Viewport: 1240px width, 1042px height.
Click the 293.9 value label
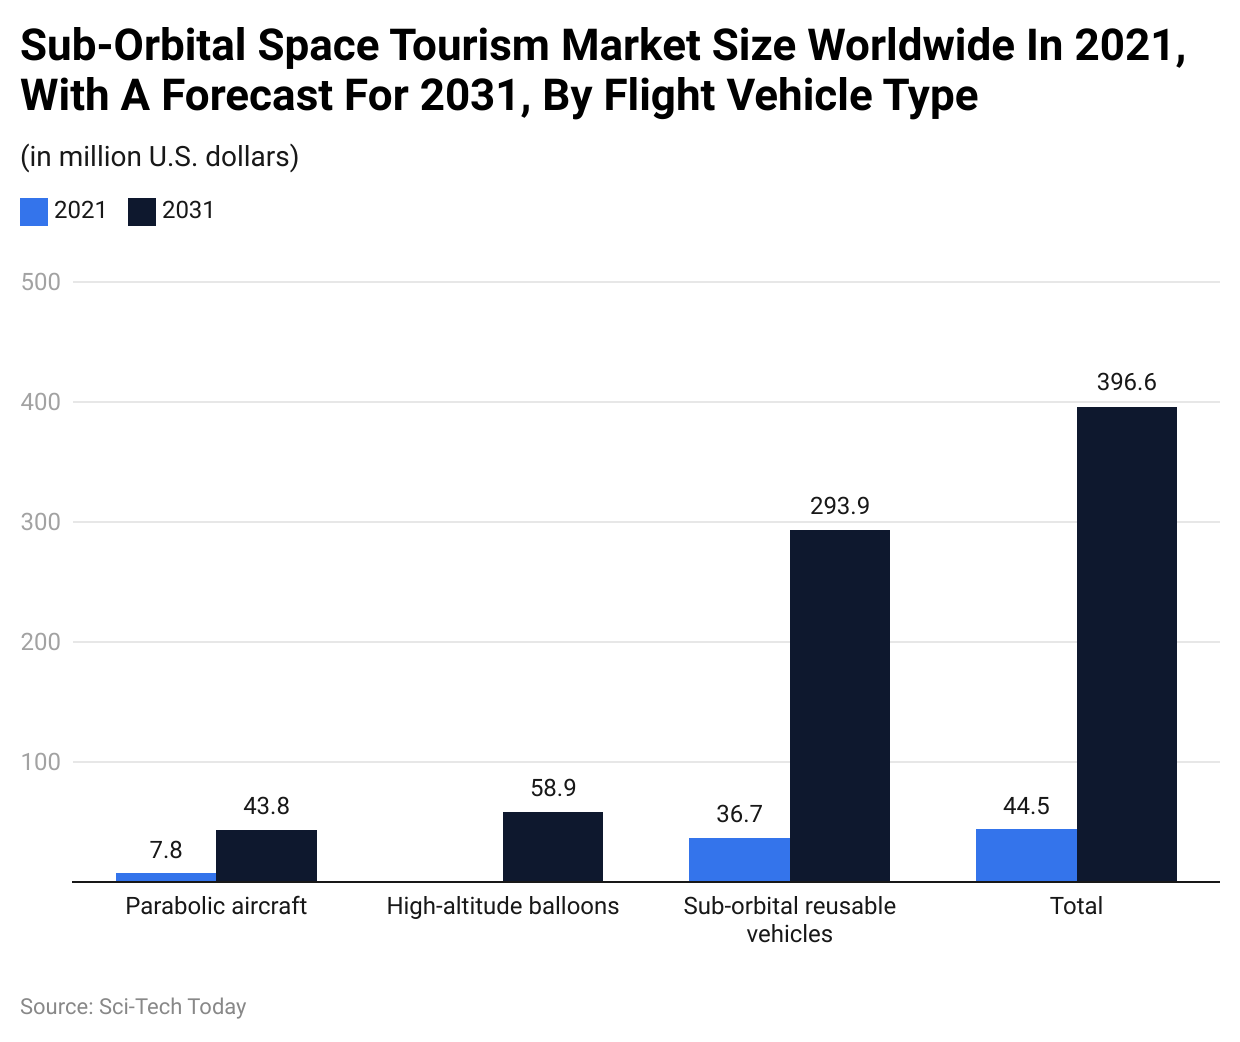(839, 506)
